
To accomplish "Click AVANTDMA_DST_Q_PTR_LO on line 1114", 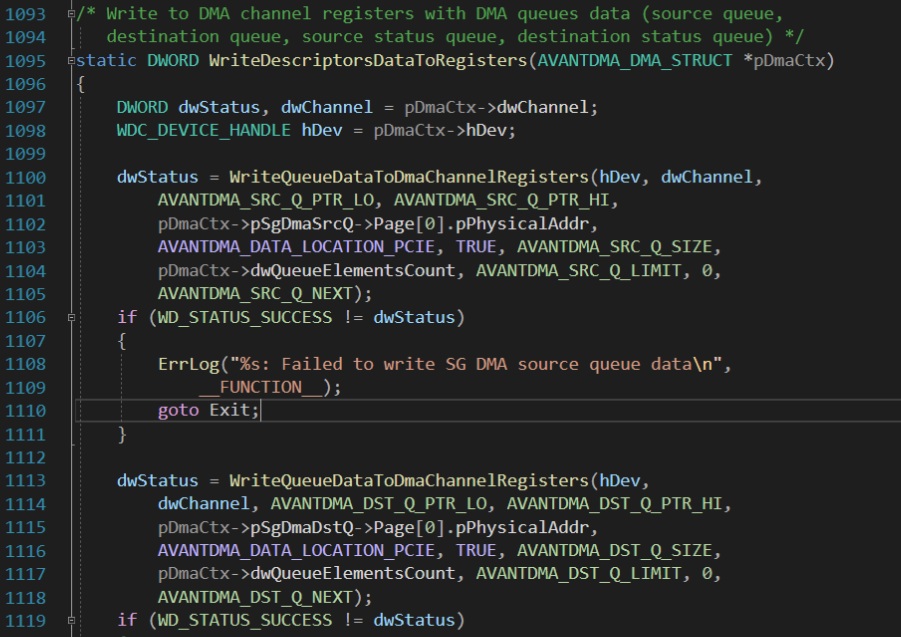I will [x=378, y=504].
